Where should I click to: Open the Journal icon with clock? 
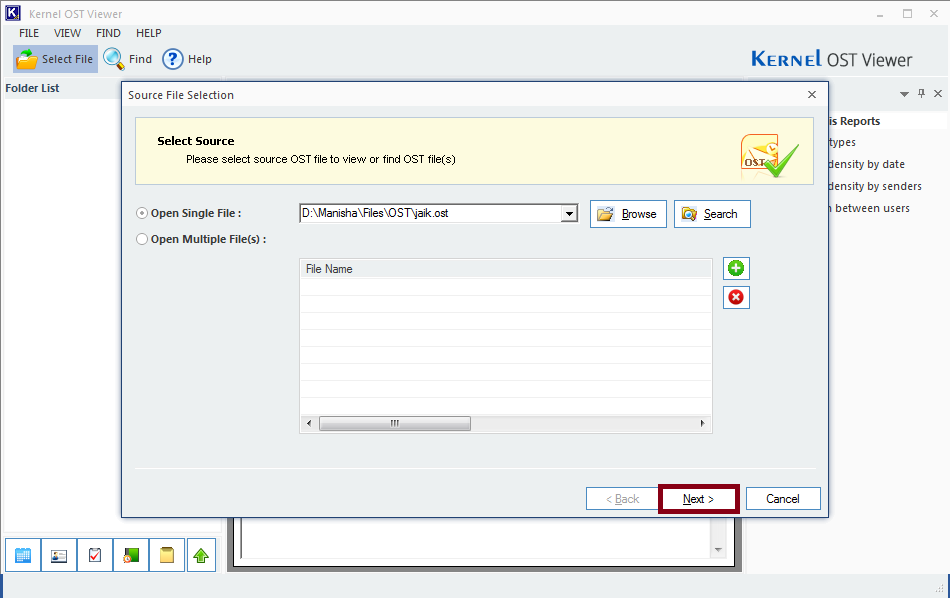[131, 555]
